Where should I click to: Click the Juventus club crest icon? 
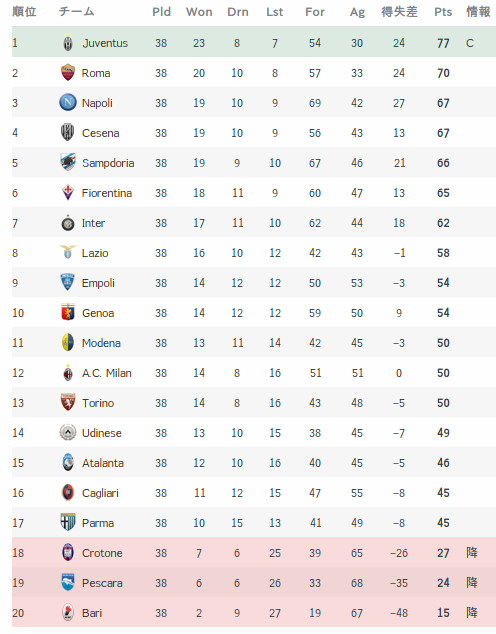68,43
